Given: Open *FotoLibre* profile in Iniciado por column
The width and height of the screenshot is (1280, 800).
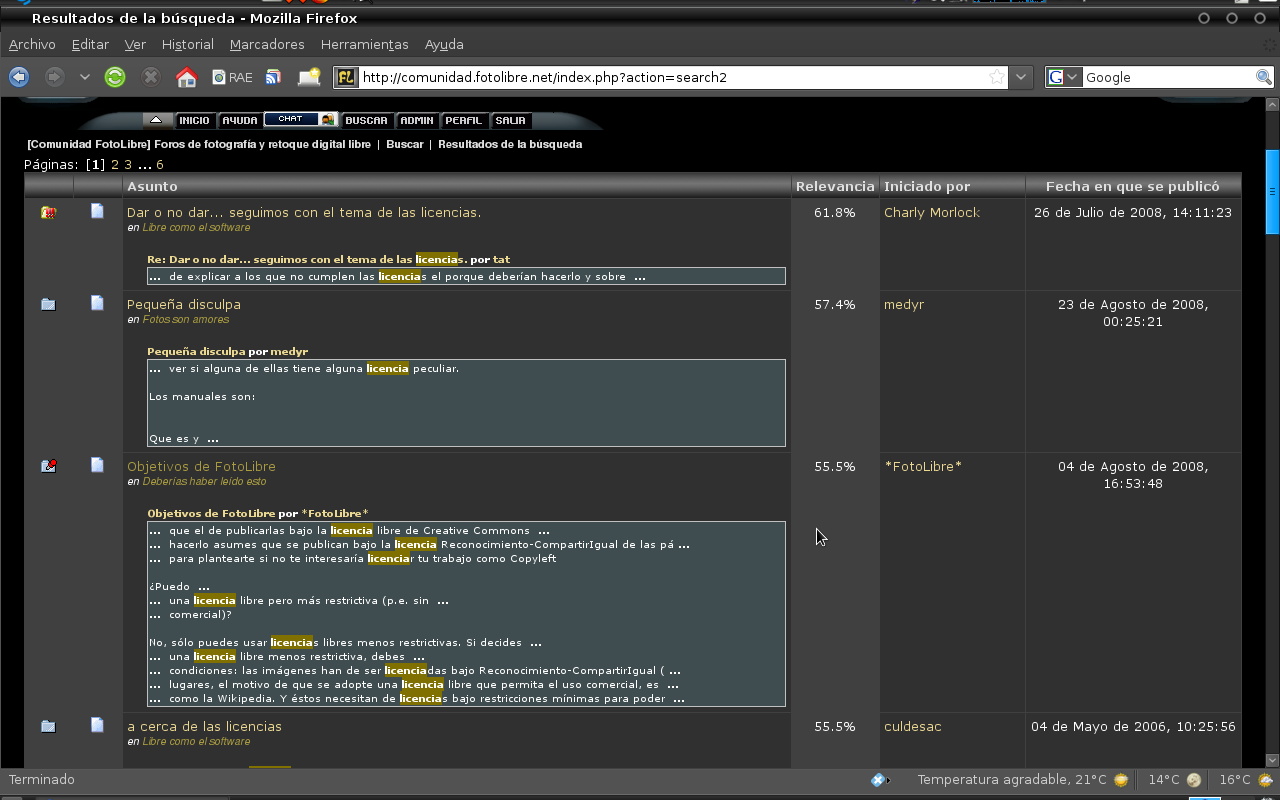Looking at the screenshot, I should coord(923,466).
